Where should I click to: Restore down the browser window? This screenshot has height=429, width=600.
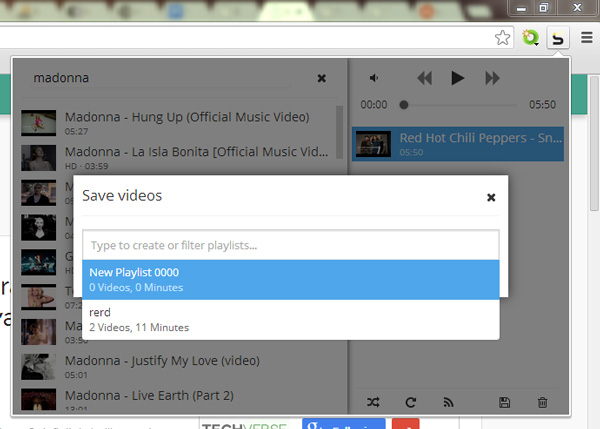(x=543, y=8)
